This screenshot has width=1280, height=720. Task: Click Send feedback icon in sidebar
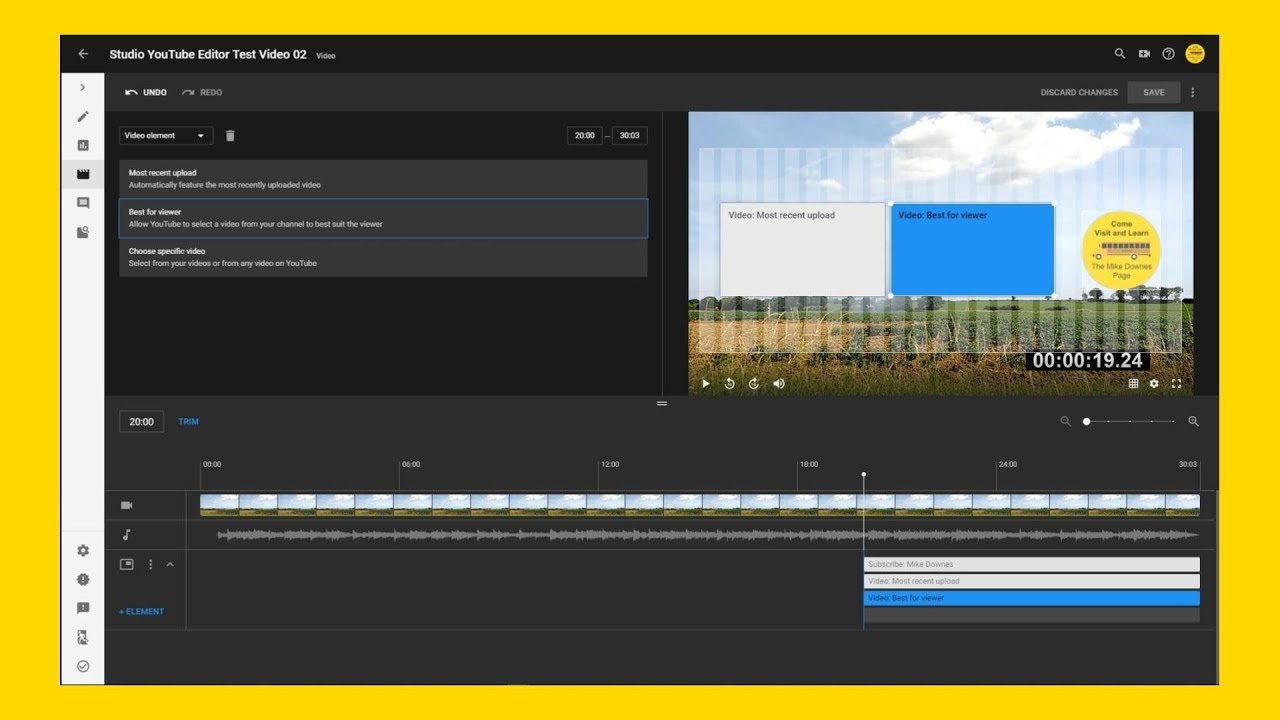click(x=83, y=608)
